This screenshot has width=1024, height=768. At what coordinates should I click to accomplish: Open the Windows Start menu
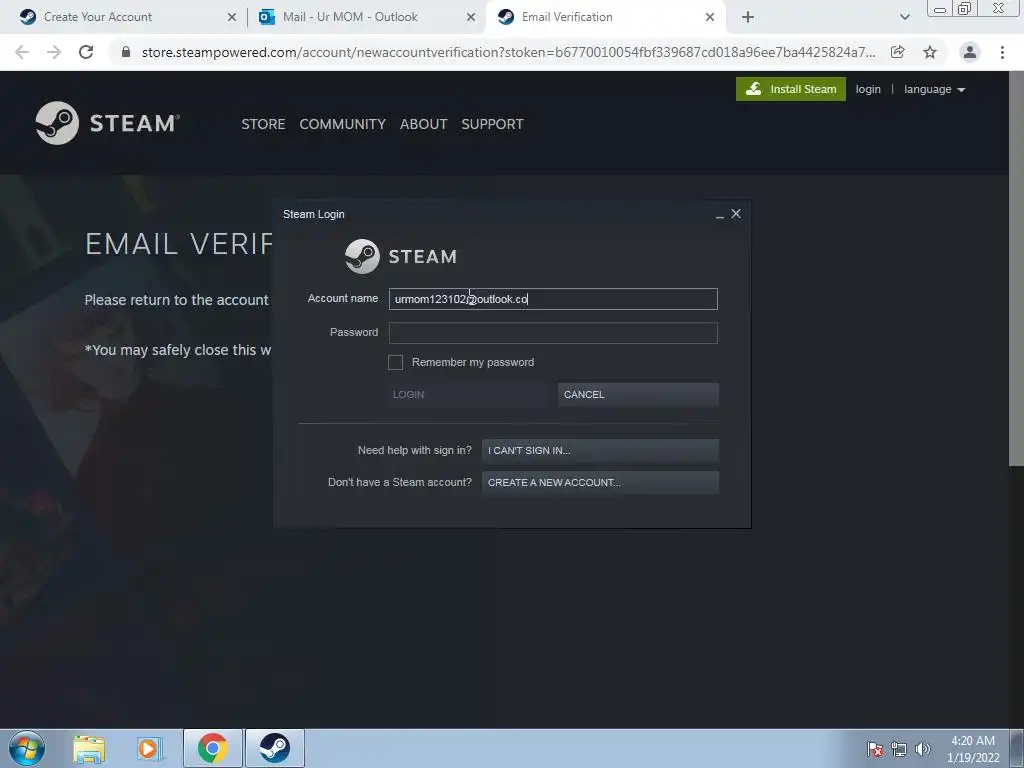click(x=27, y=748)
